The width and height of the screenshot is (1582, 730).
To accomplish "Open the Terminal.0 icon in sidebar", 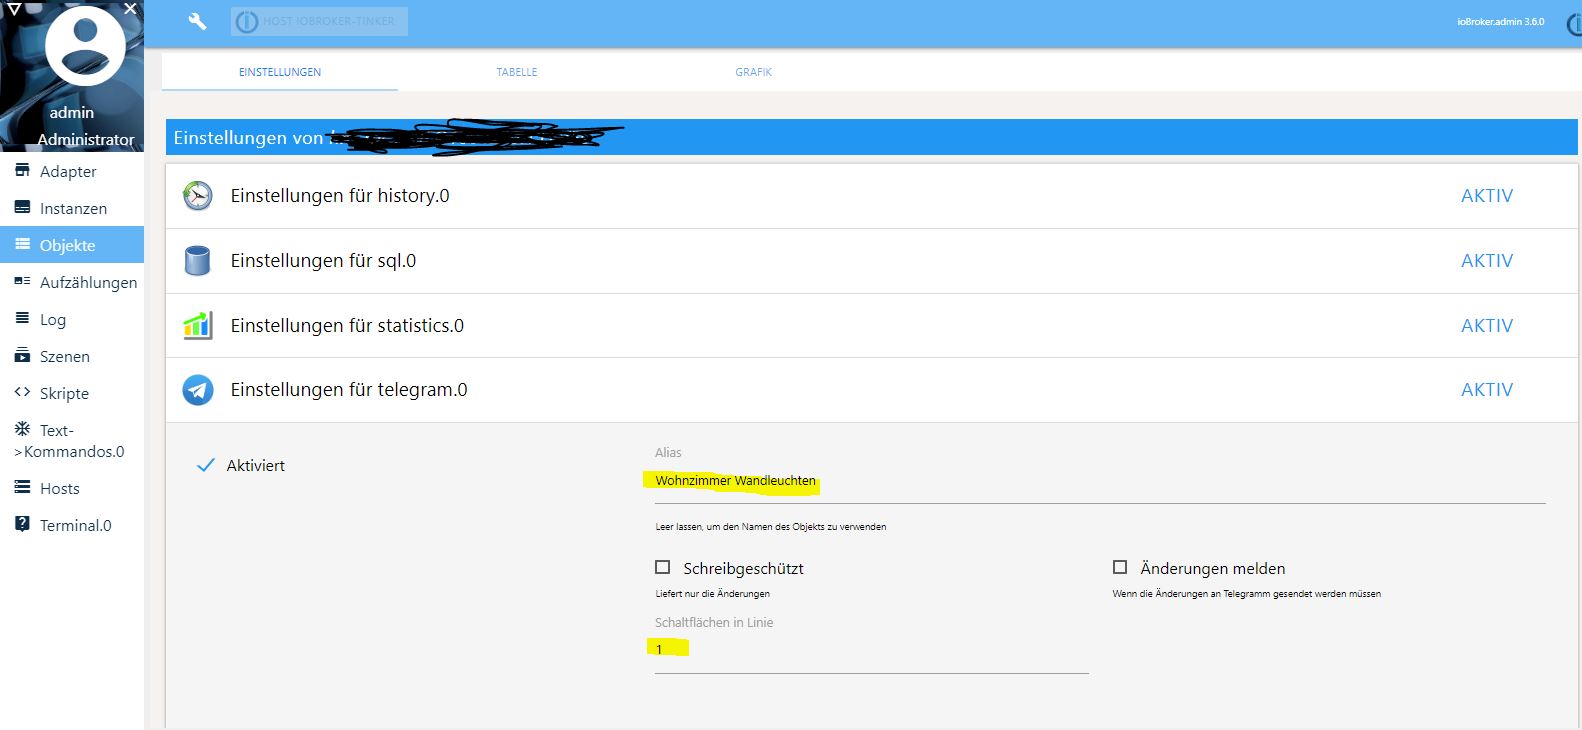I will pos(22,524).
